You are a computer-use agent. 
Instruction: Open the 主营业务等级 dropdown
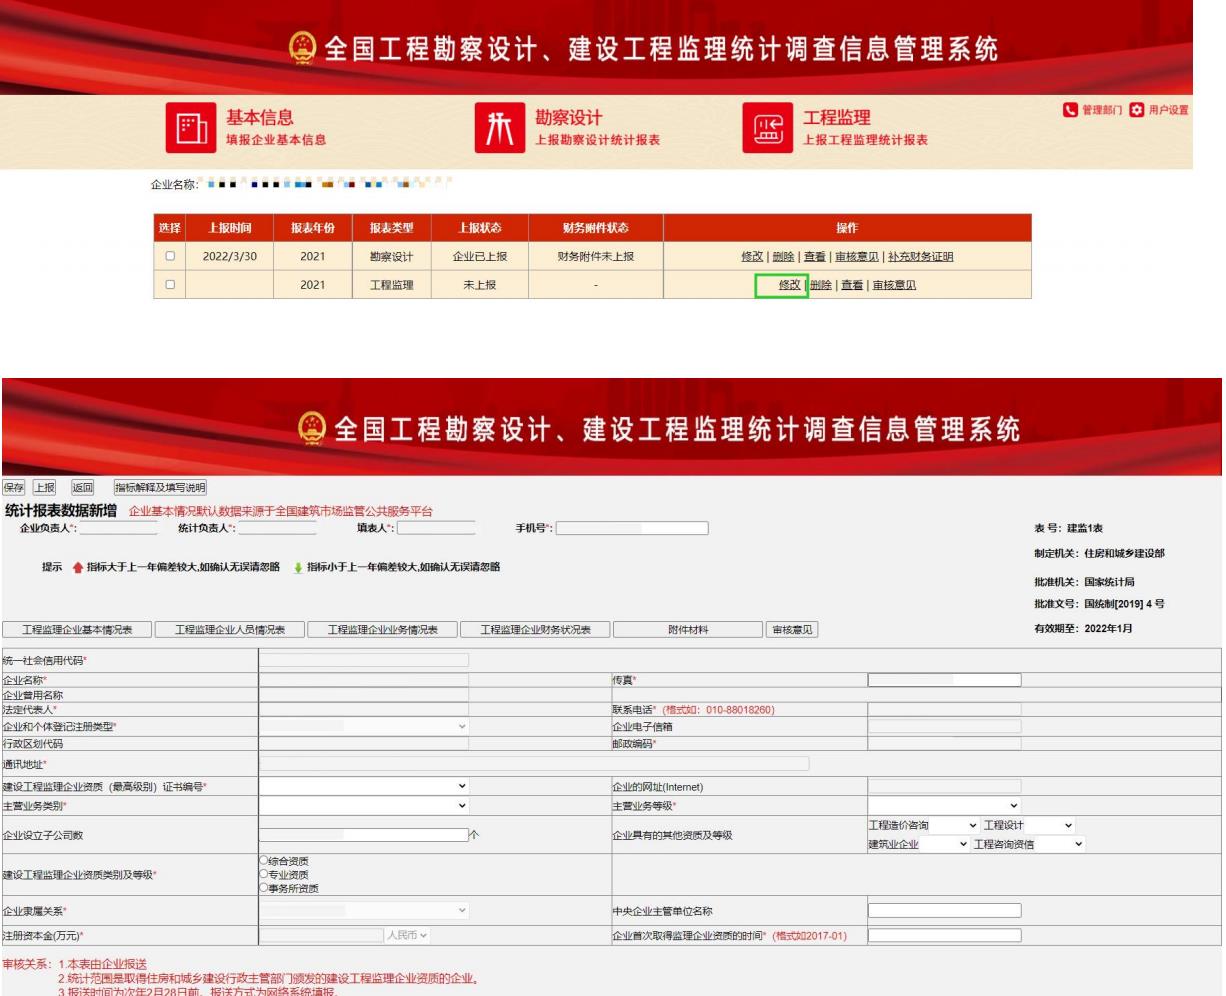(x=944, y=806)
